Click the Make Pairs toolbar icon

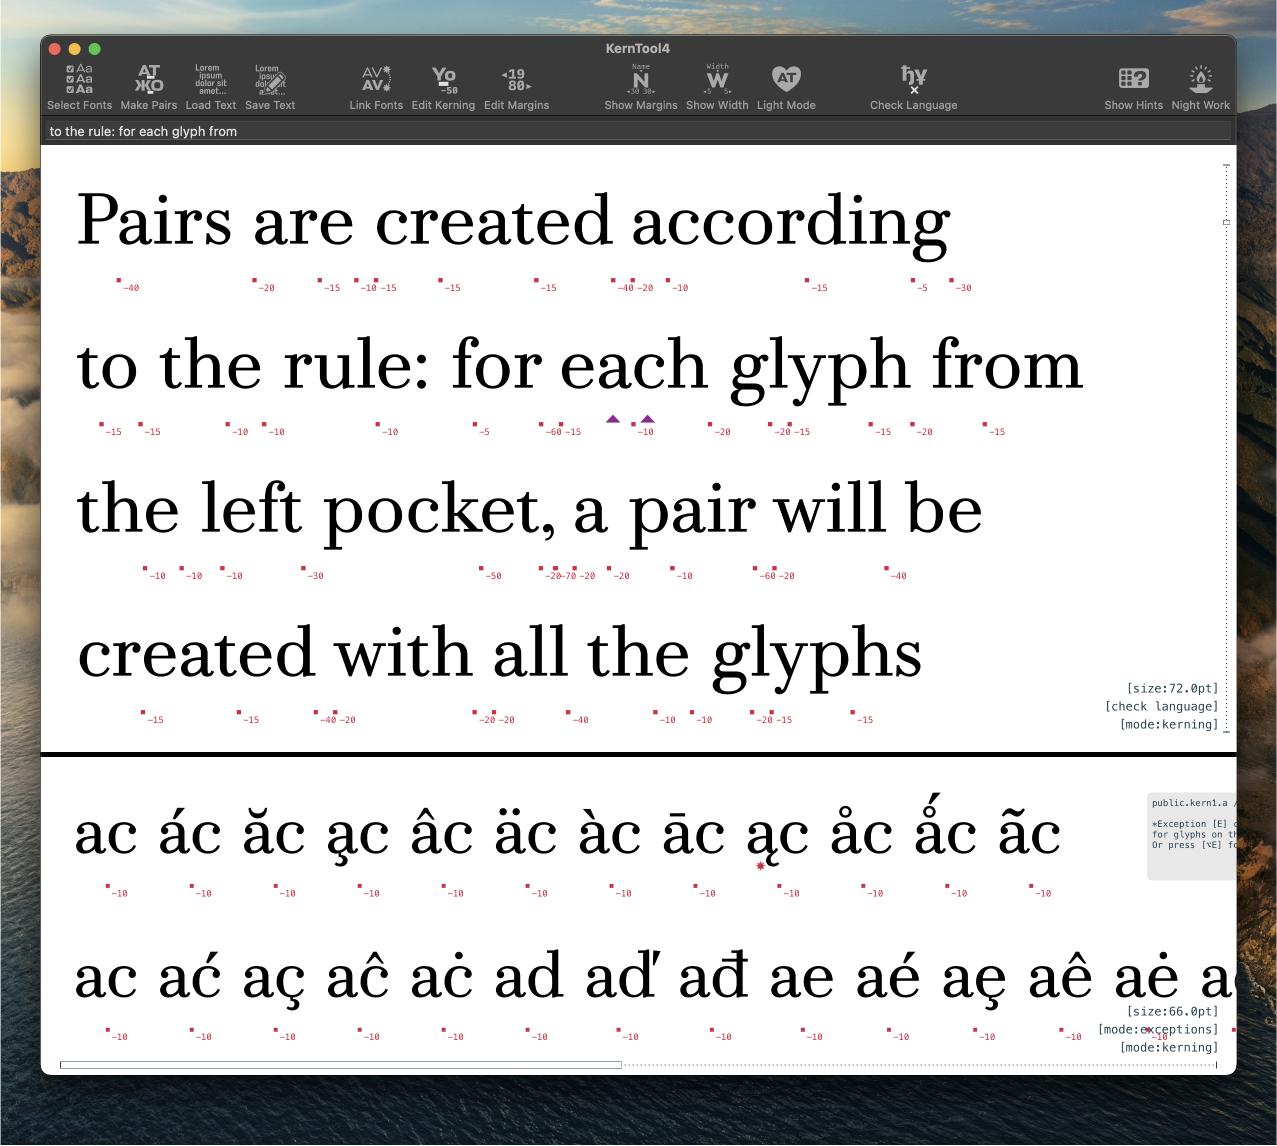(148, 87)
